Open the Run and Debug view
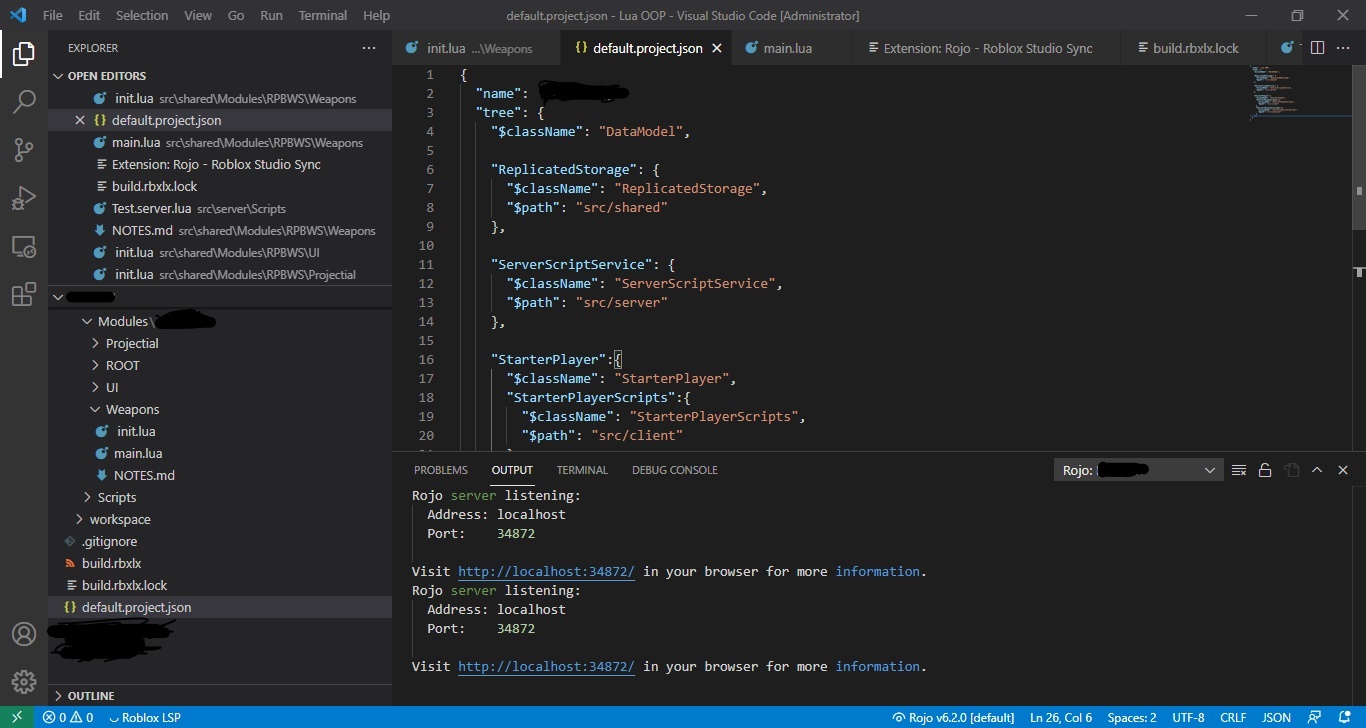 point(23,198)
